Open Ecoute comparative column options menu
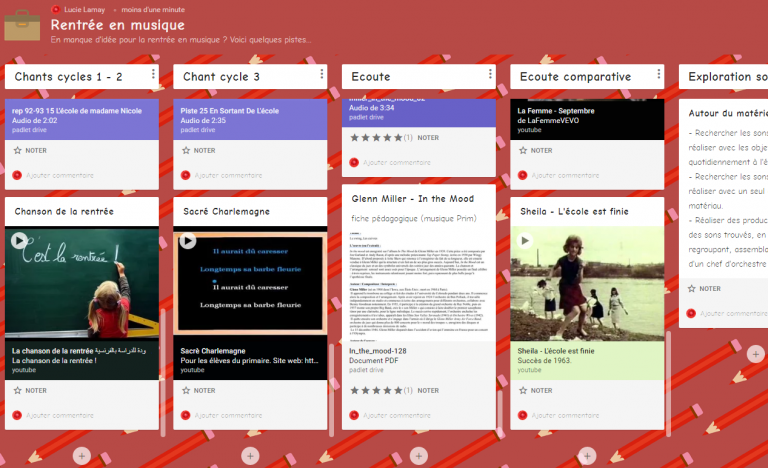Image resolution: width=768 pixels, height=468 pixels. click(x=658, y=75)
